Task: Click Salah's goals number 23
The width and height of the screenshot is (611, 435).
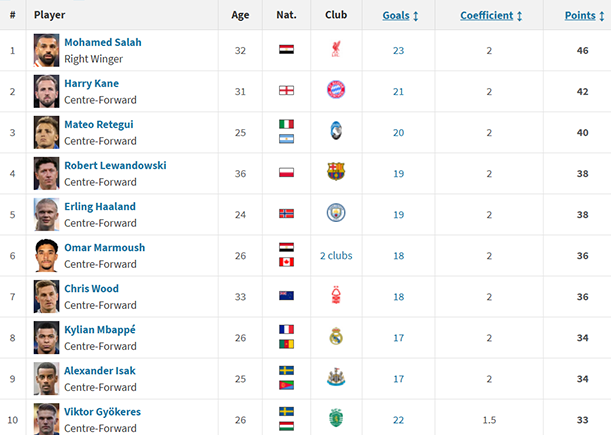Action: (x=398, y=50)
